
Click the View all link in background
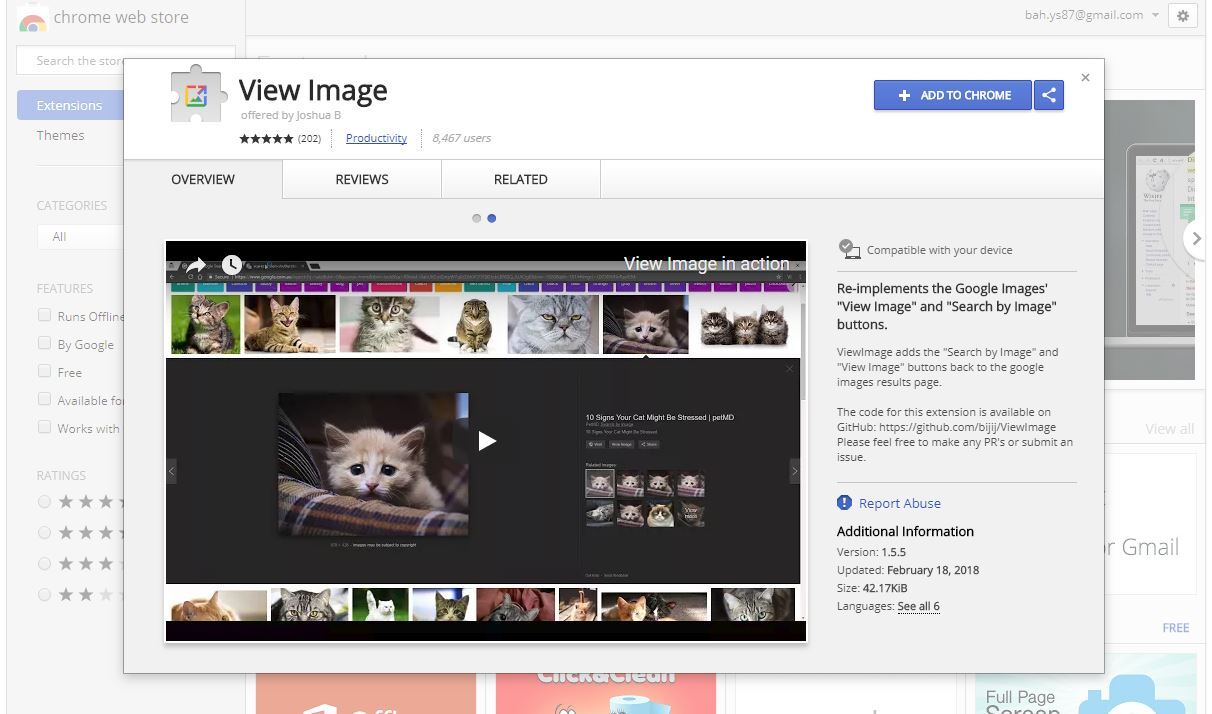click(x=1169, y=428)
